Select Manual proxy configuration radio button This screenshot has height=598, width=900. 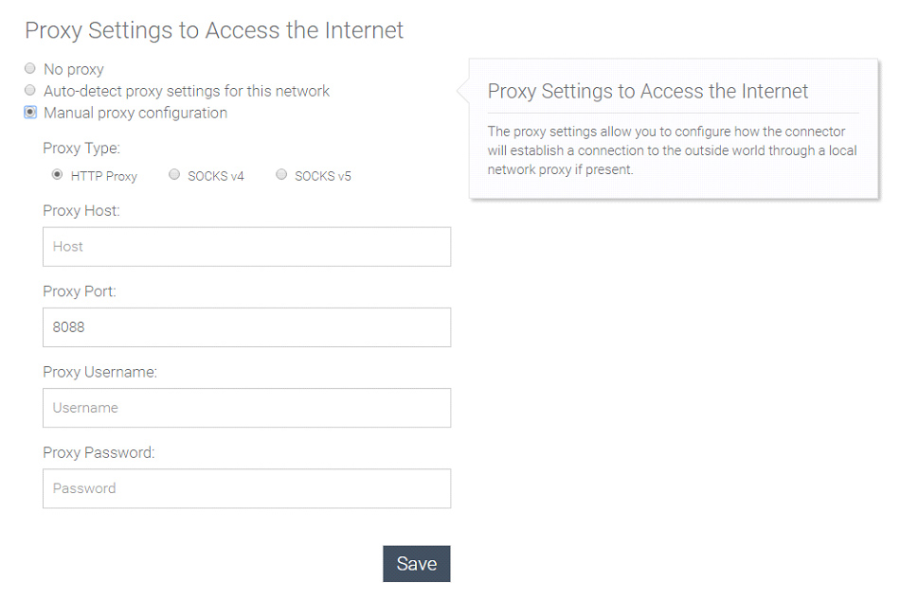pyautogui.click(x=30, y=112)
